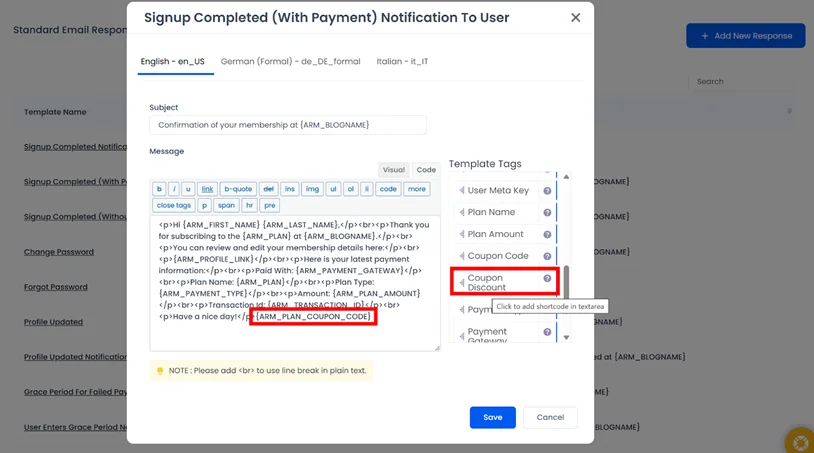Screen dimensions: 814x453
Task: Add User Meta Key template tag
Action: [498, 190]
